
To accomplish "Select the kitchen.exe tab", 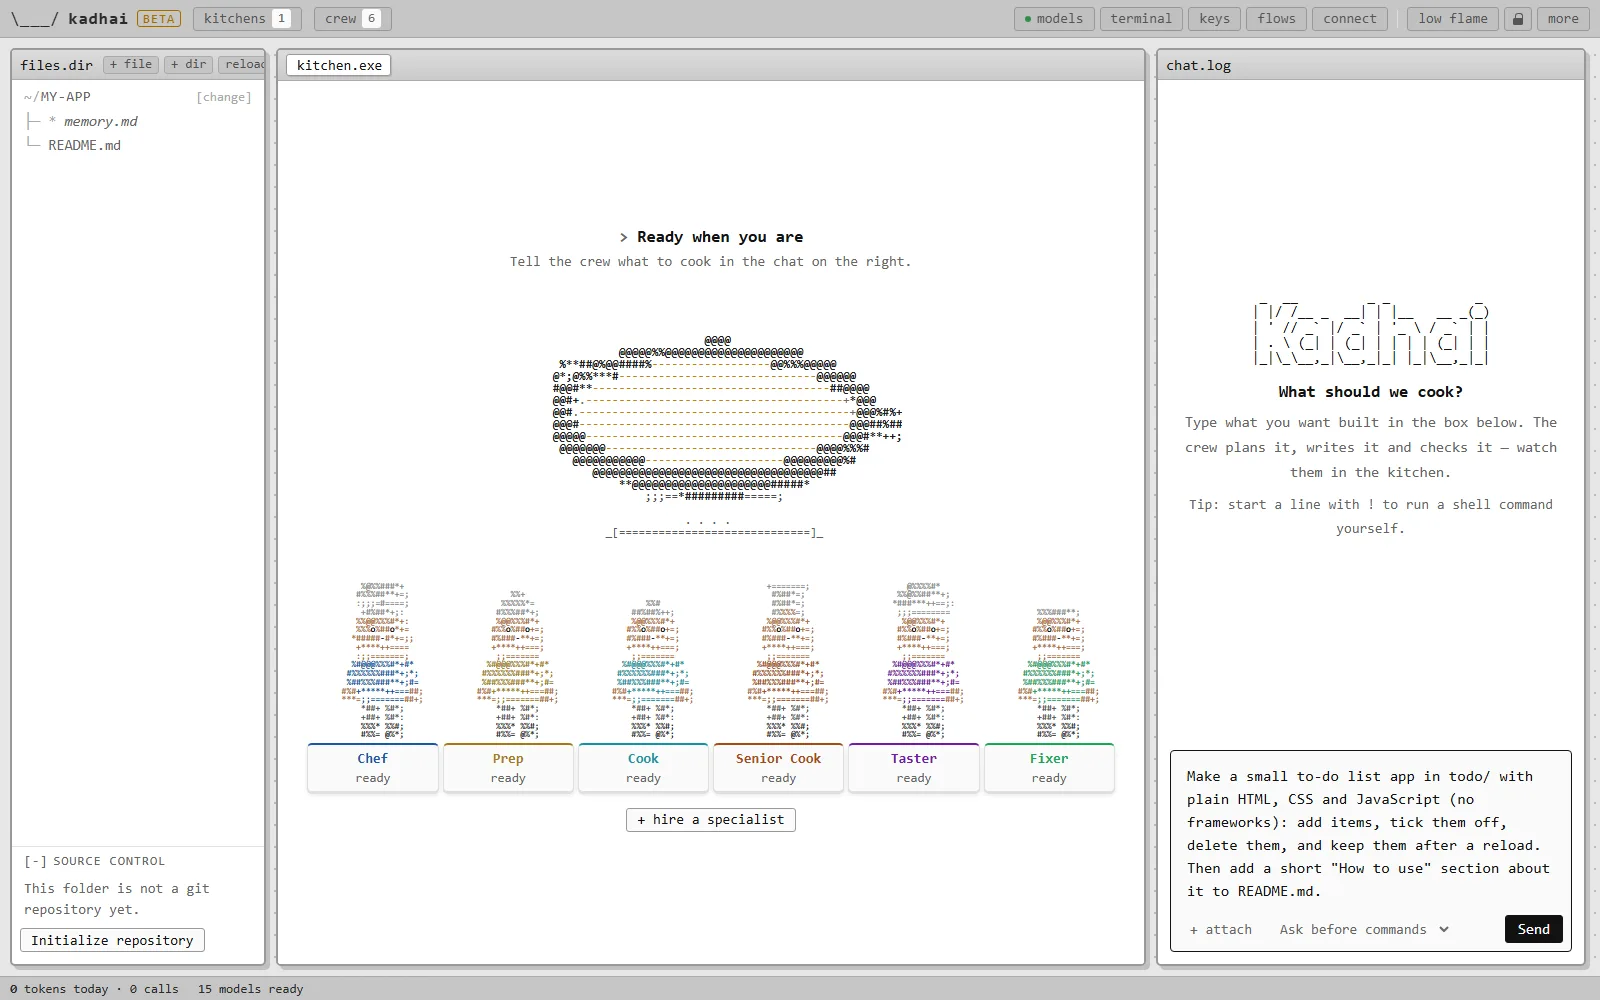I will pyautogui.click(x=339, y=65).
